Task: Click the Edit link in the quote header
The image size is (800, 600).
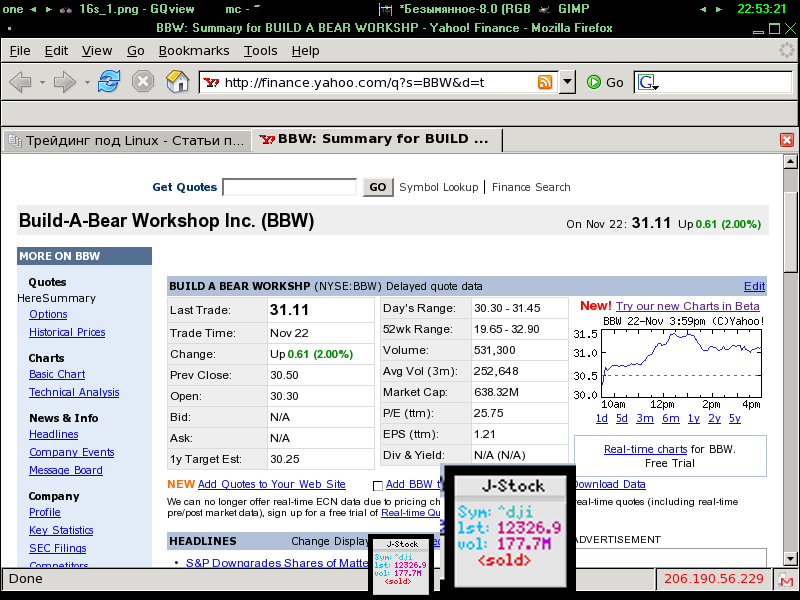Action: (754, 286)
